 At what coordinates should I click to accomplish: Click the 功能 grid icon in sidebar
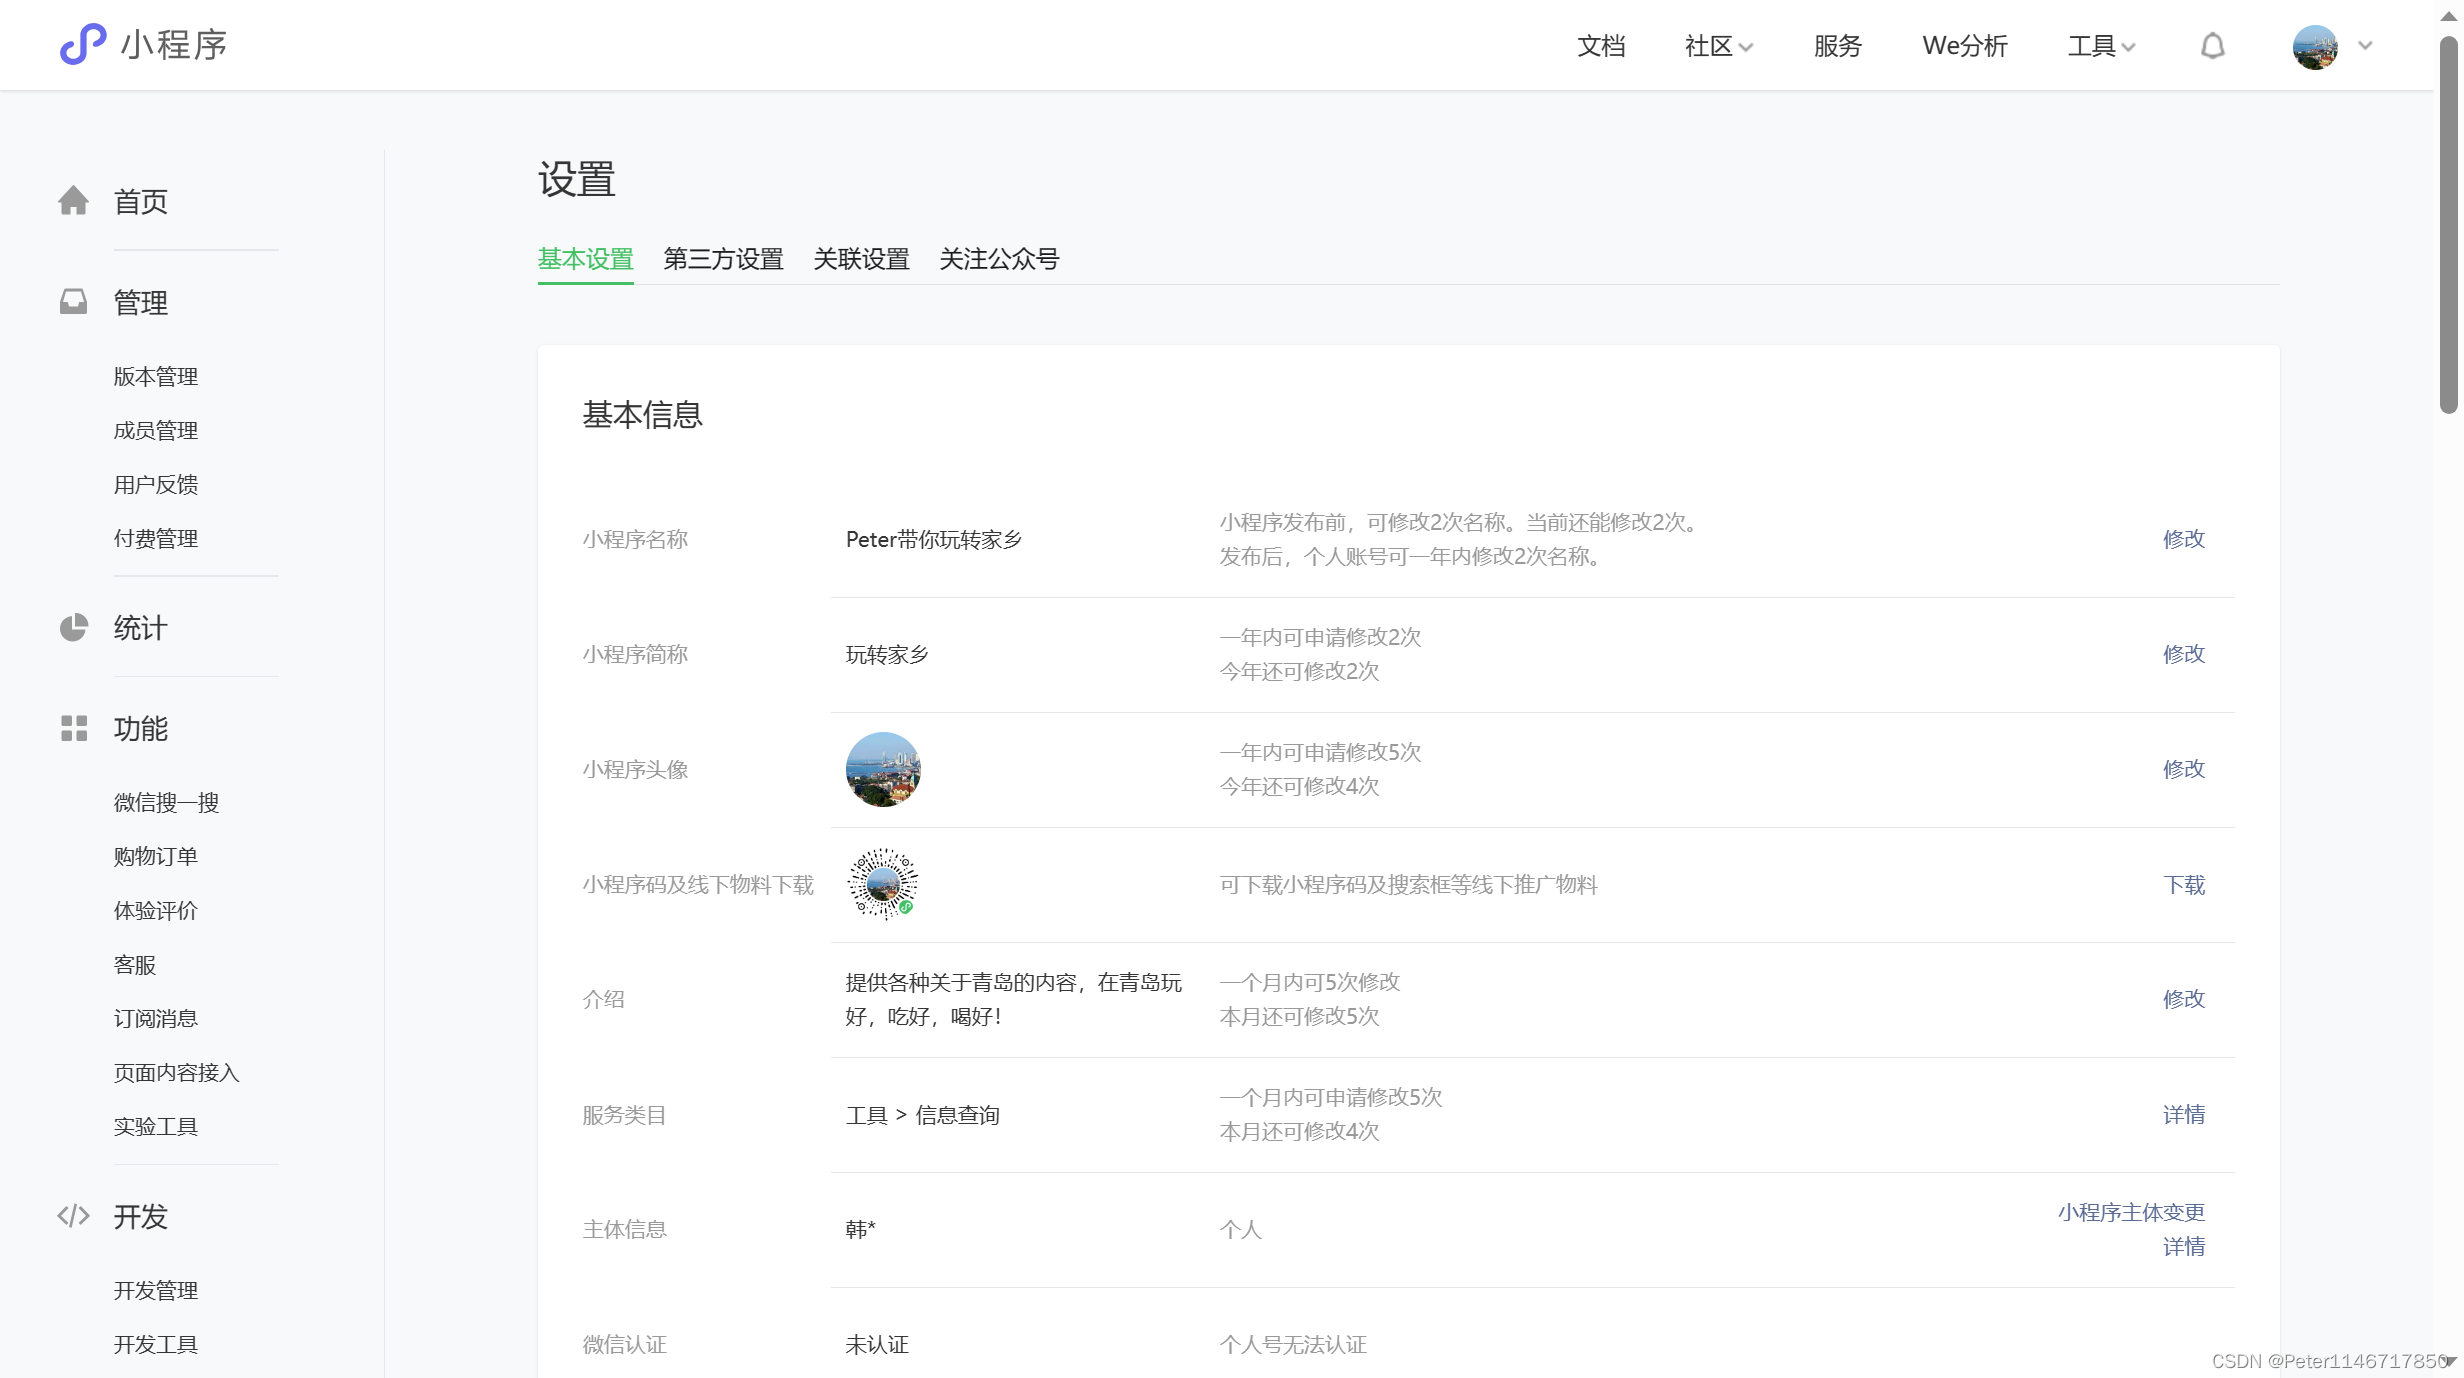tap(74, 729)
